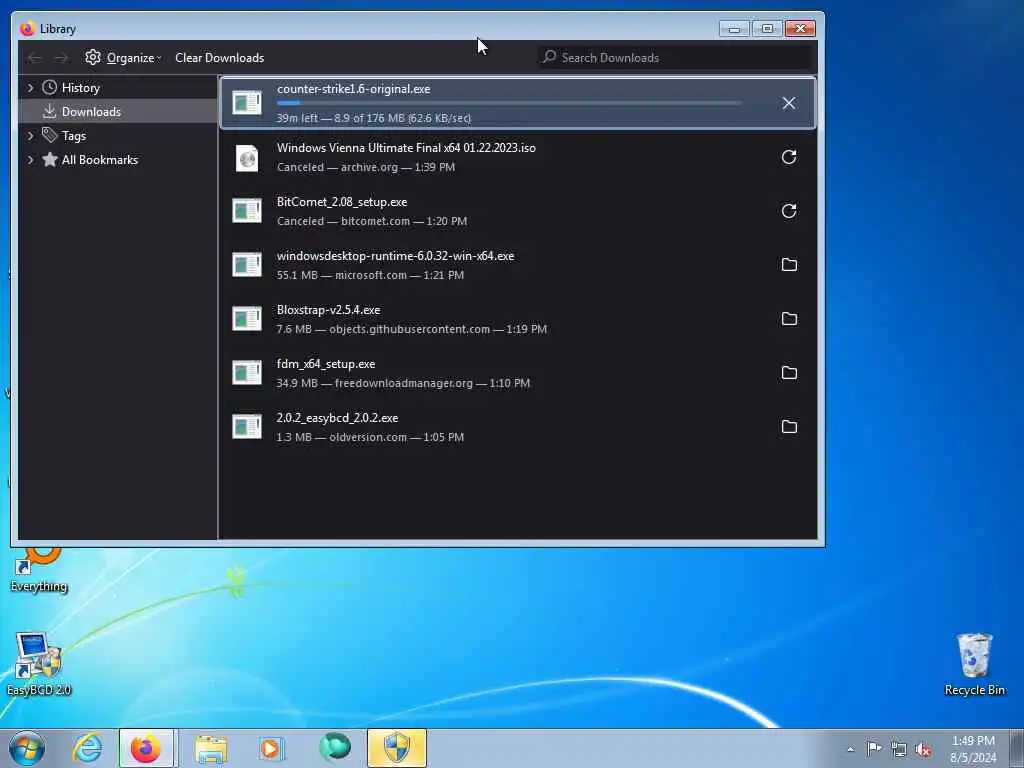1024x768 pixels.
Task: Click the Tags label icon
Action: [50, 135]
